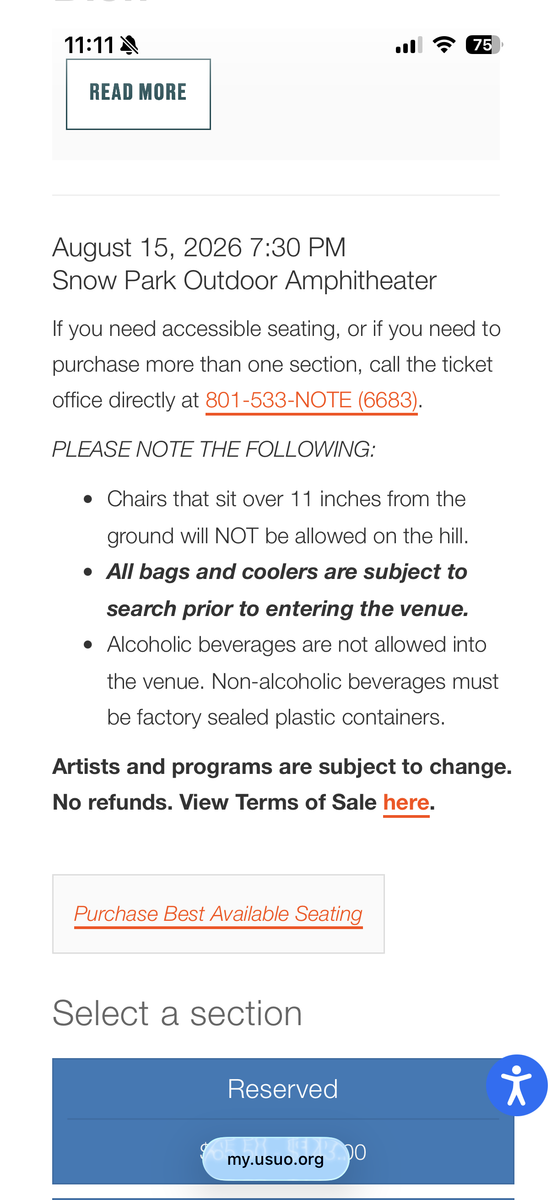Tap the 11:11 clock in status bar

click(88, 45)
